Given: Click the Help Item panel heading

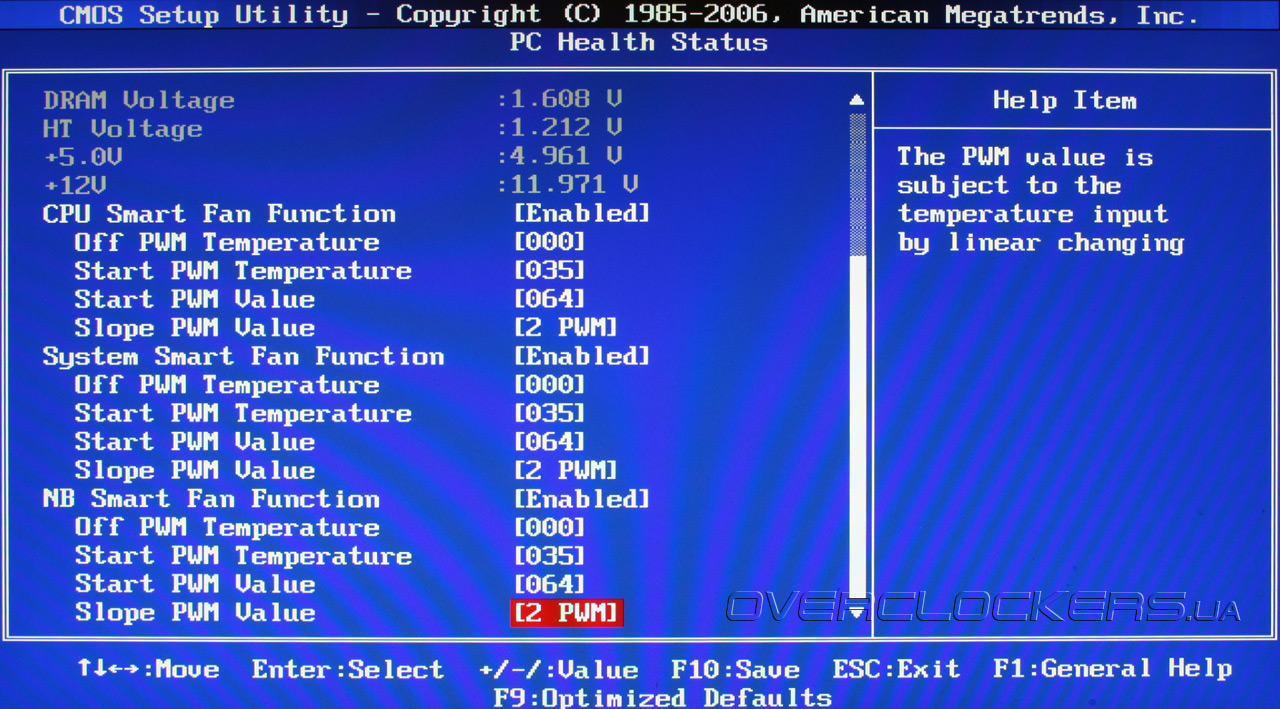Looking at the screenshot, I should click(x=1064, y=100).
